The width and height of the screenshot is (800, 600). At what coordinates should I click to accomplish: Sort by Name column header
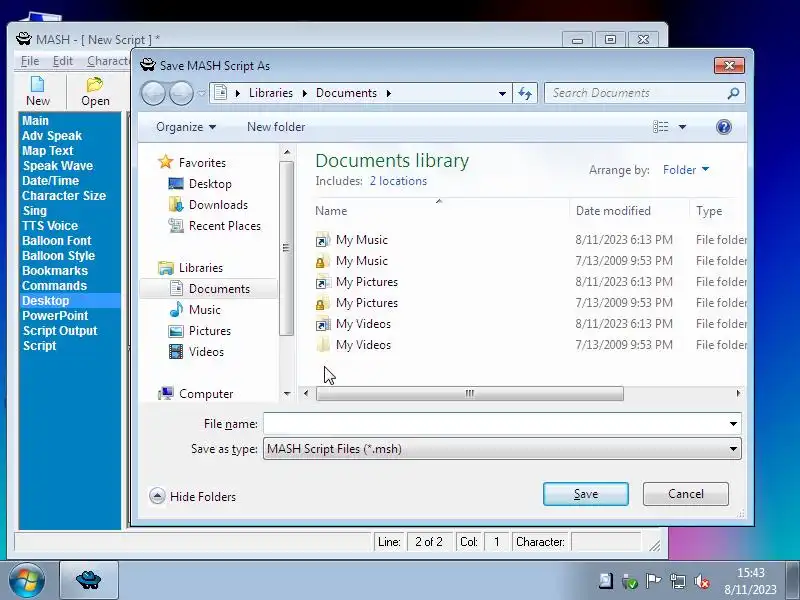(331, 211)
